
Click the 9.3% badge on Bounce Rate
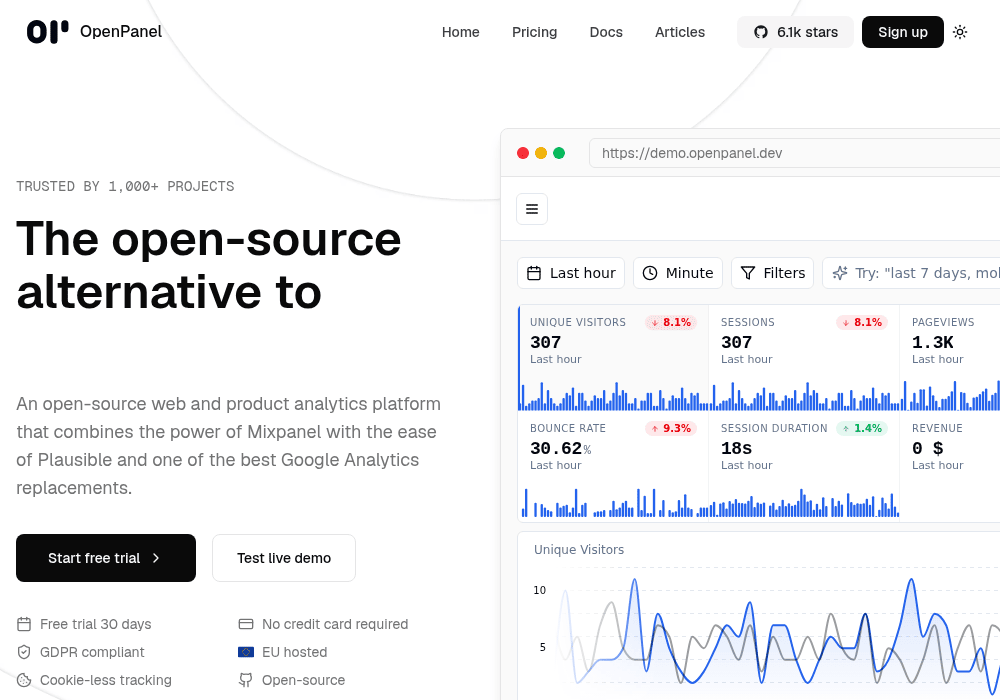pos(671,428)
